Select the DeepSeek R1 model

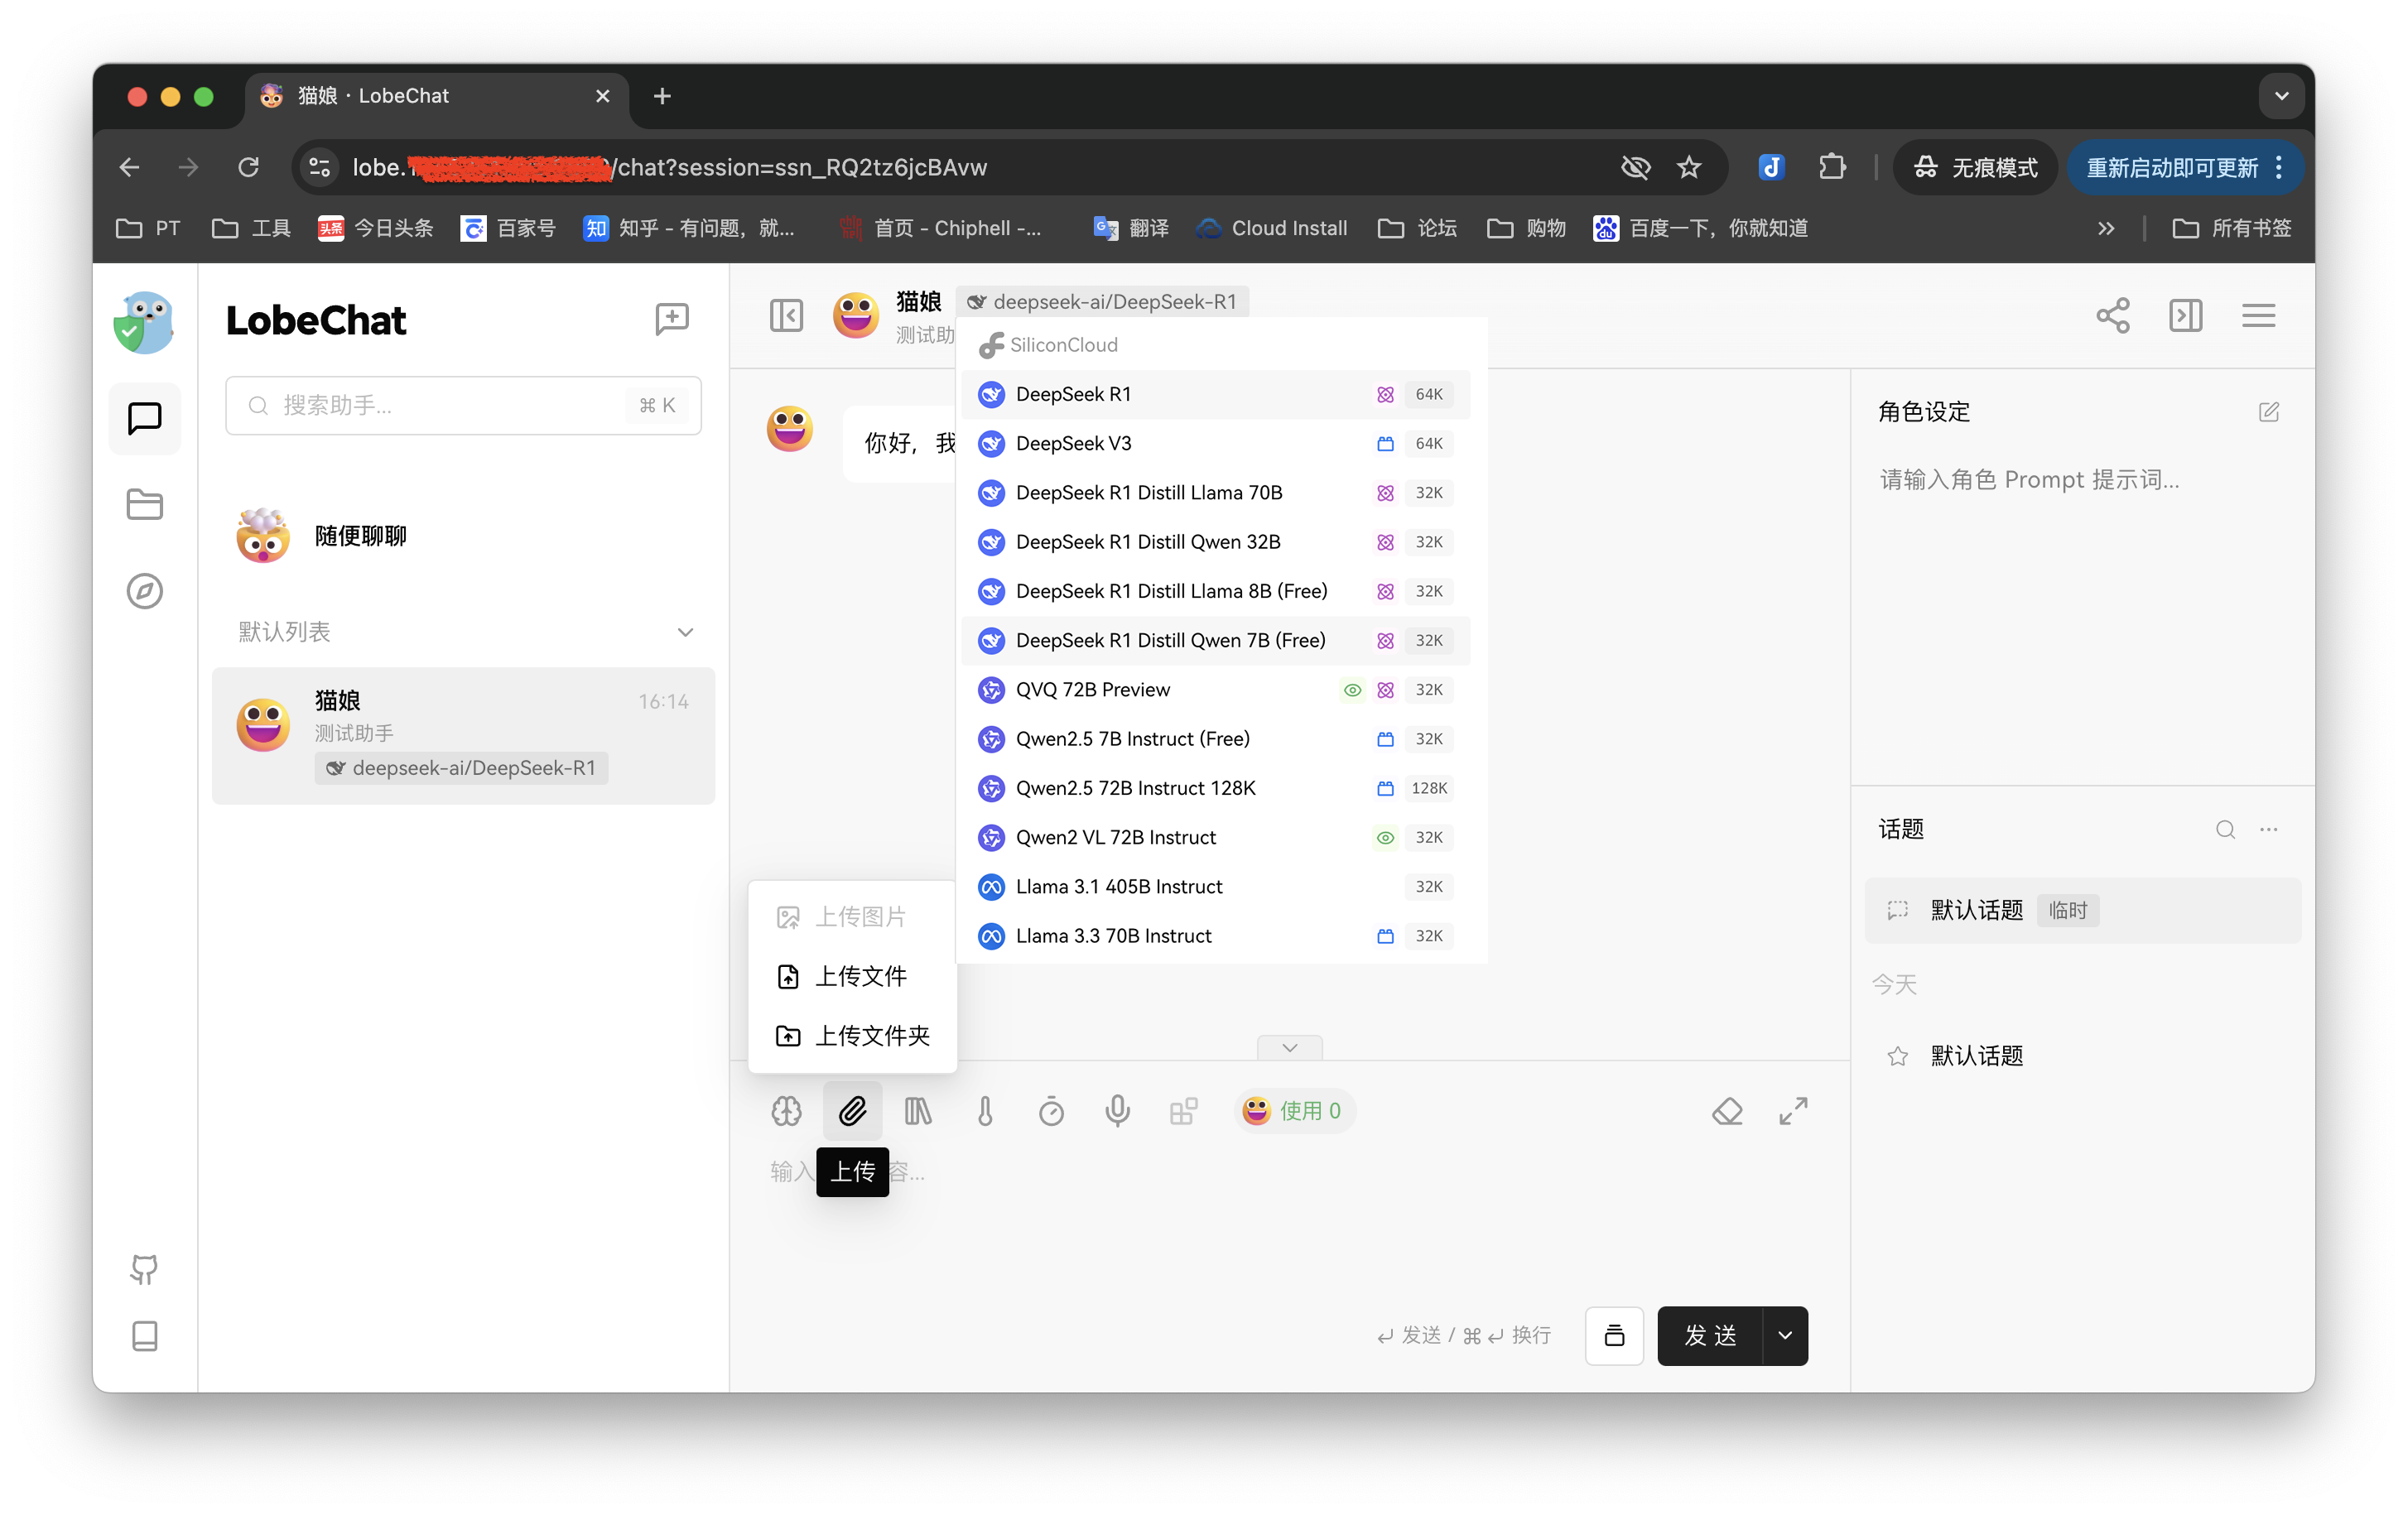tap(1215, 394)
